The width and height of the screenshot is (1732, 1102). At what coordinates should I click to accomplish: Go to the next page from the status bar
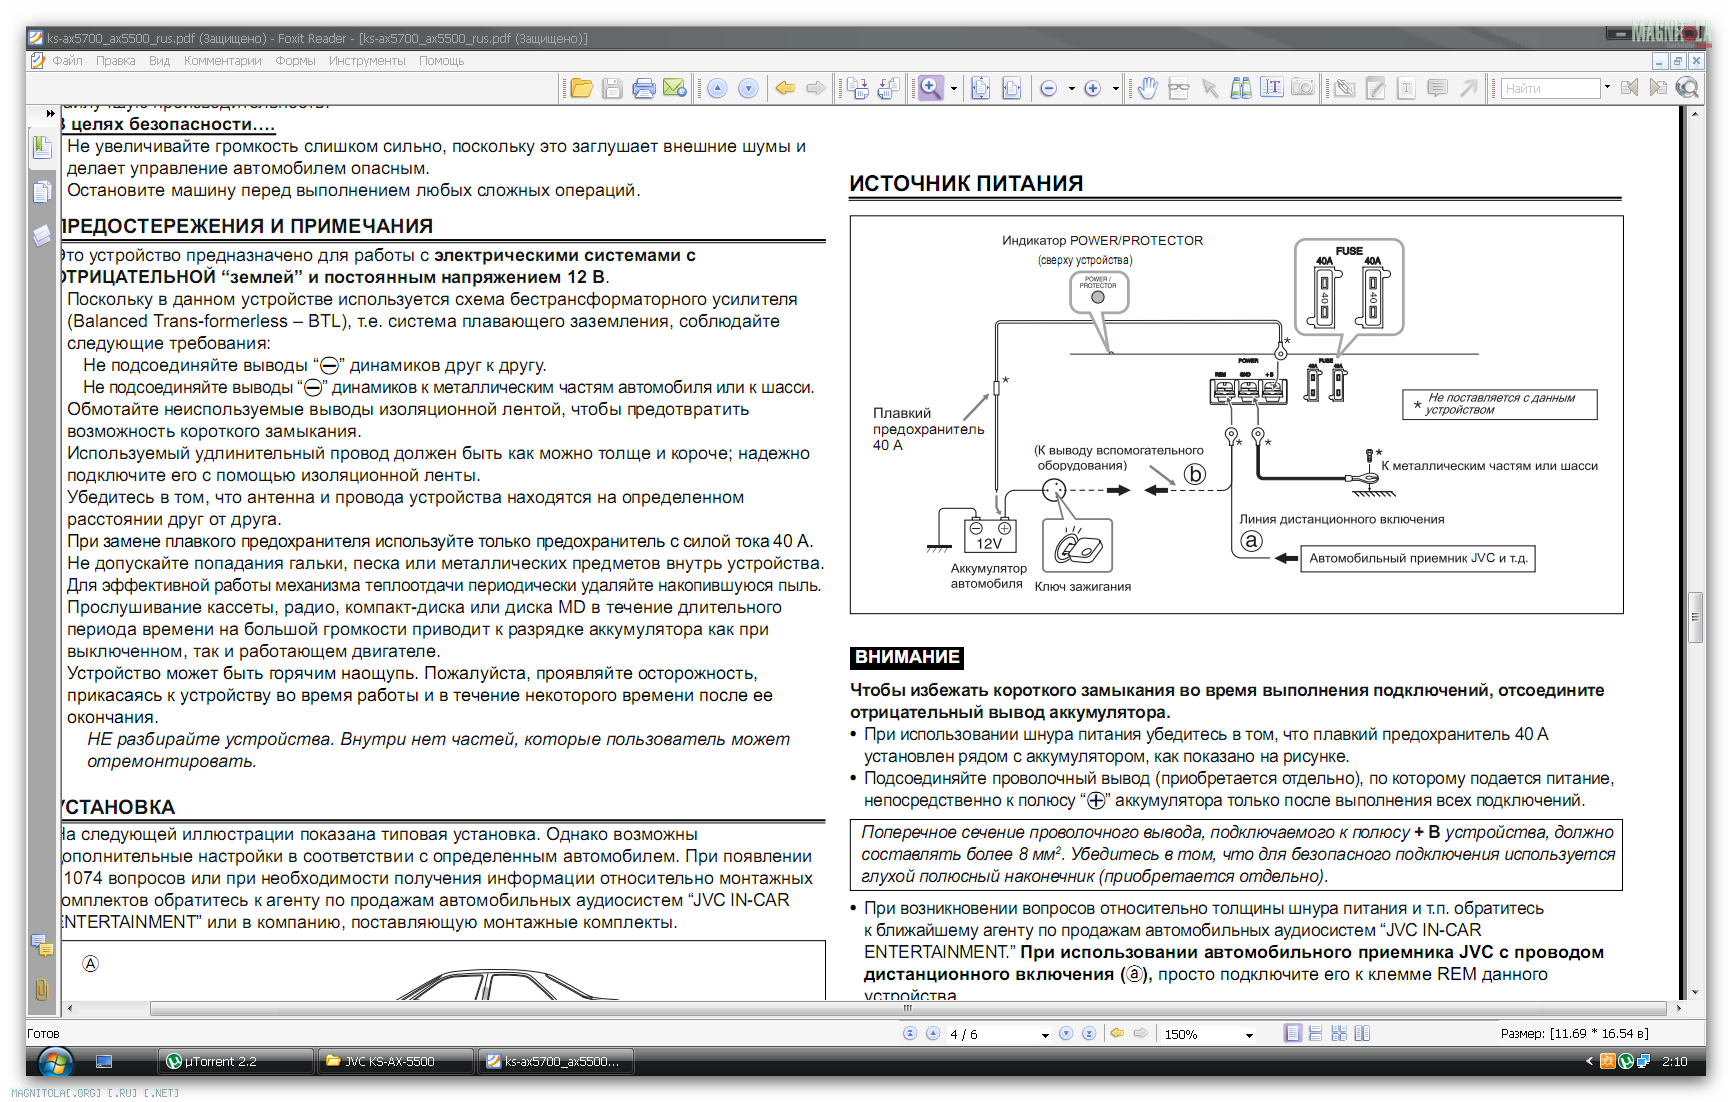[1066, 1033]
